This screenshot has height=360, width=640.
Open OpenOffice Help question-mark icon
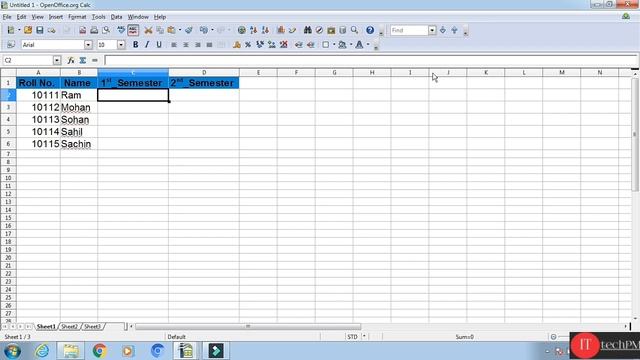click(x=370, y=30)
